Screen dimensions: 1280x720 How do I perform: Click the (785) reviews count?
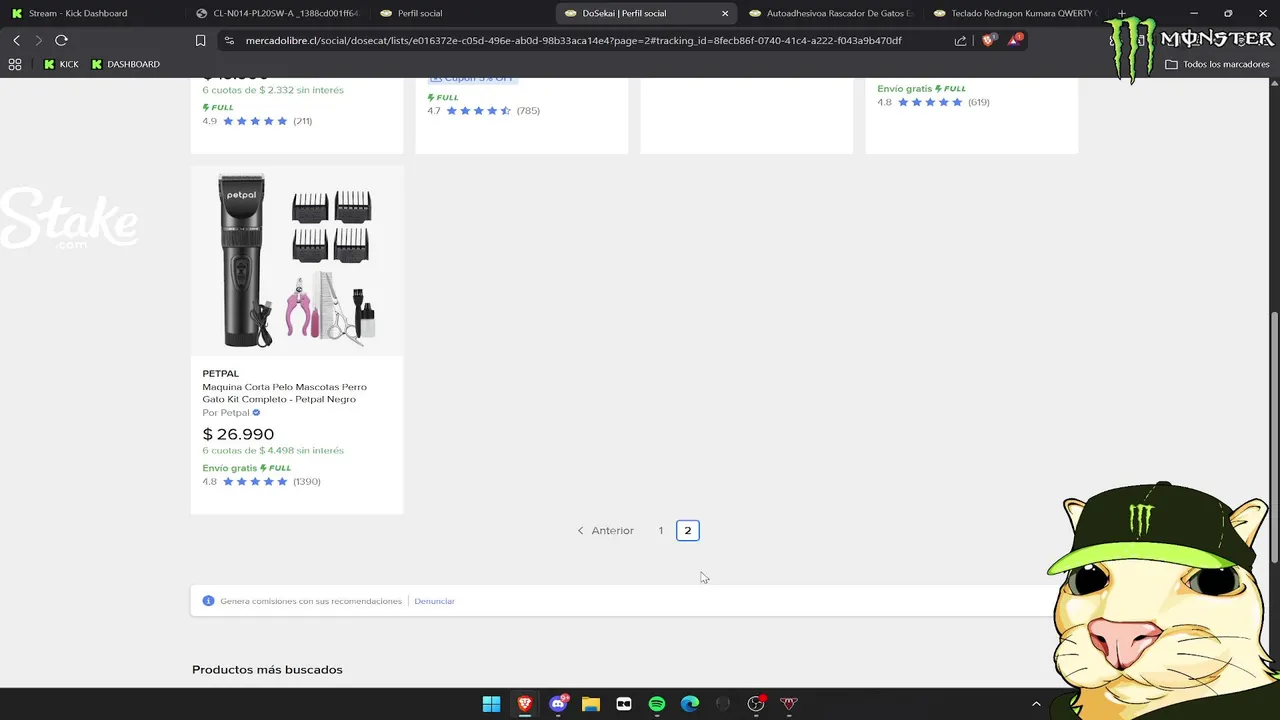coord(528,111)
